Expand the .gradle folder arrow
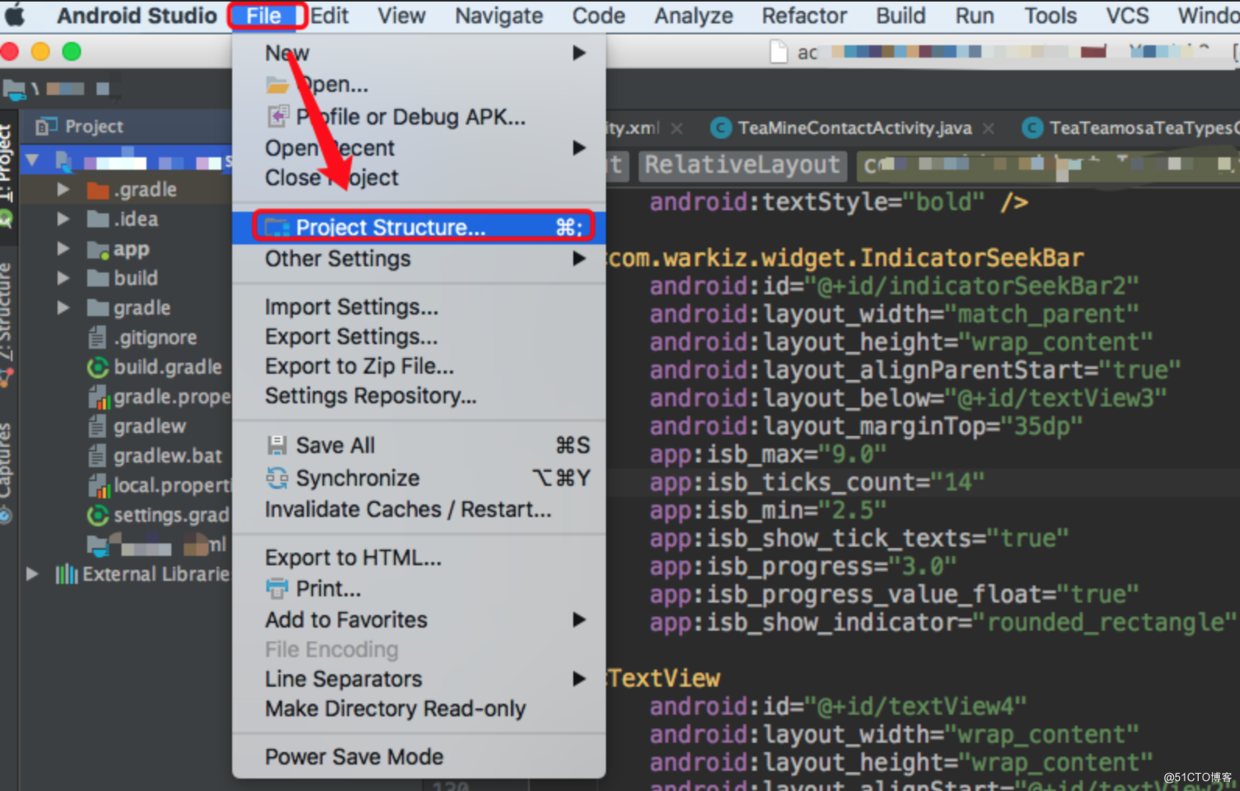Image resolution: width=1240 pixels, height=791 pixels. (63, 189)
